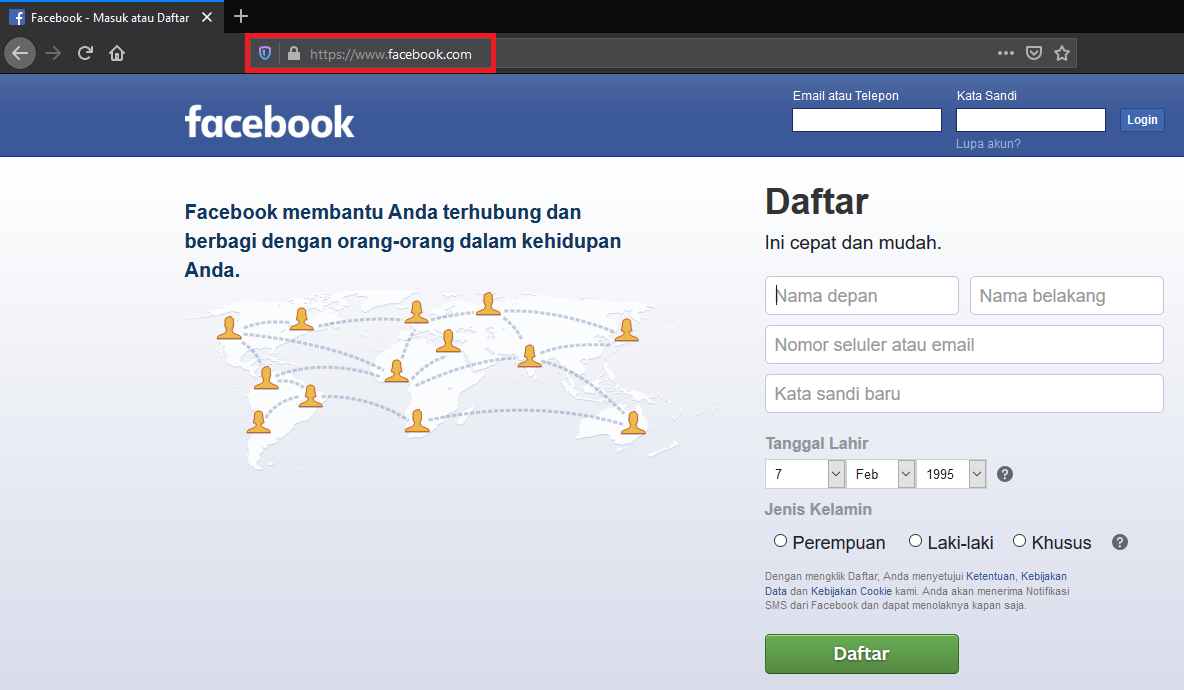Click the Nomor seluler atau email field
Screen dimensions: 1184x690
(964, 344)
